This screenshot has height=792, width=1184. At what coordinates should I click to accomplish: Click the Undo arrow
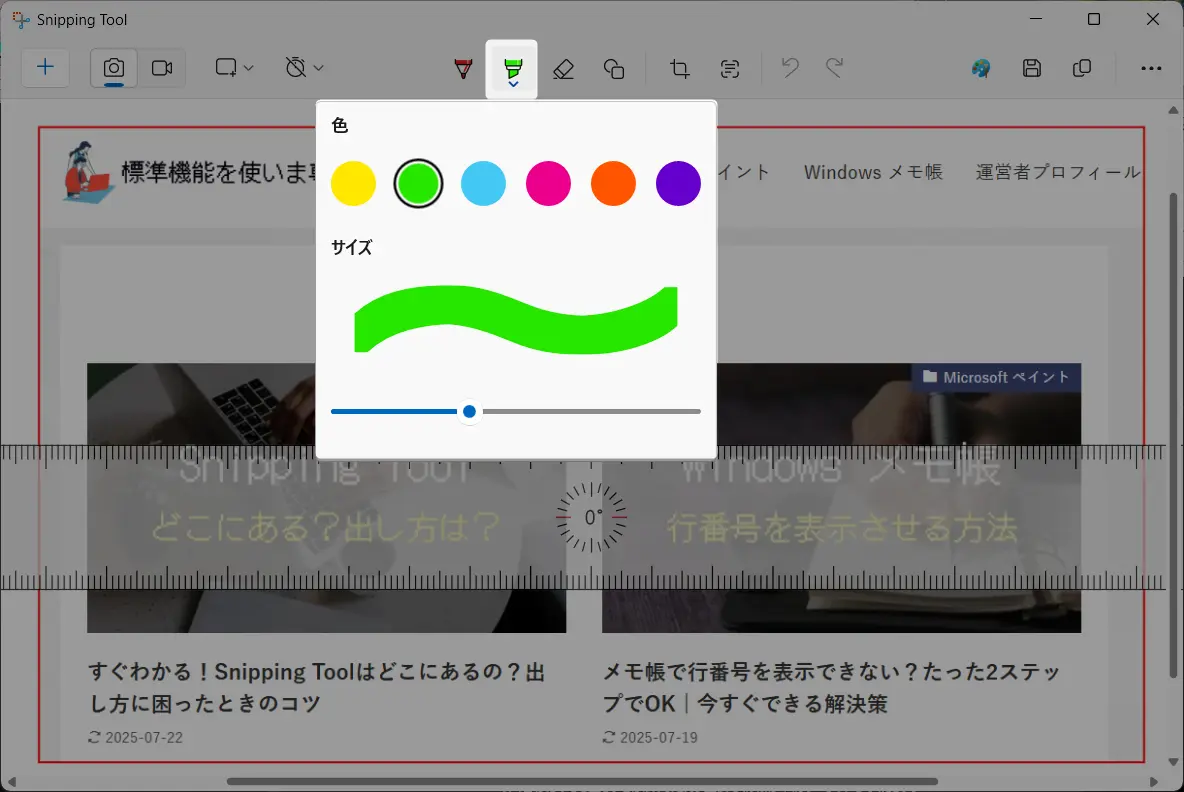(790, 68)
